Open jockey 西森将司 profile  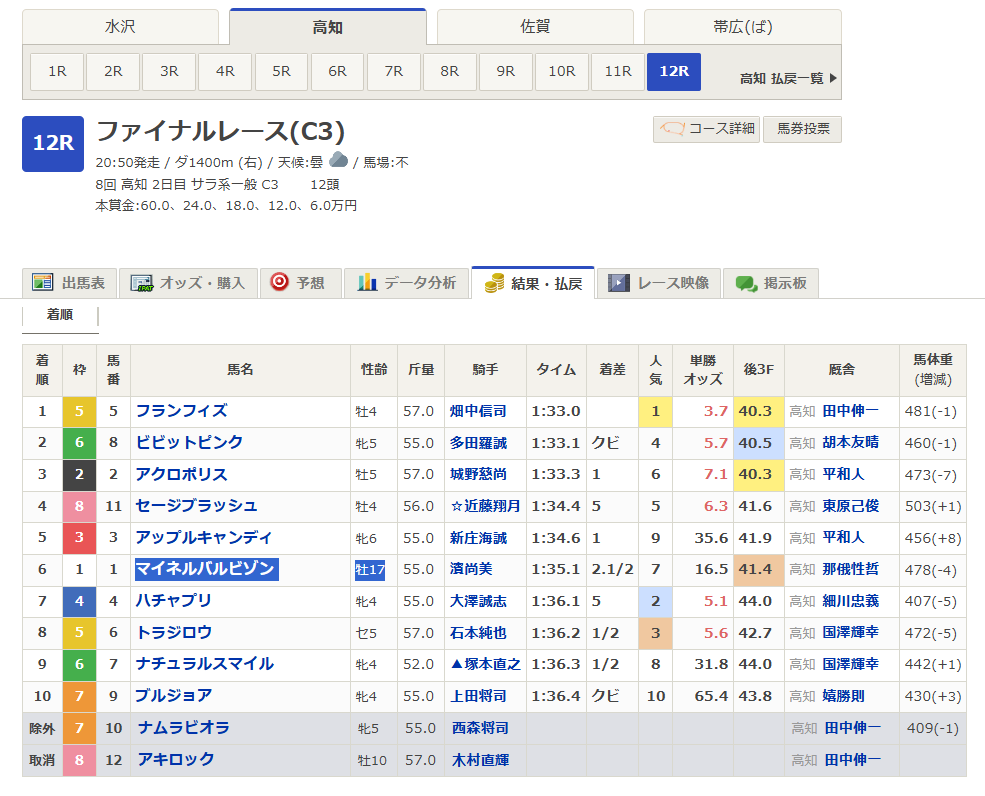pyautogui.click(x=481, y=728)
